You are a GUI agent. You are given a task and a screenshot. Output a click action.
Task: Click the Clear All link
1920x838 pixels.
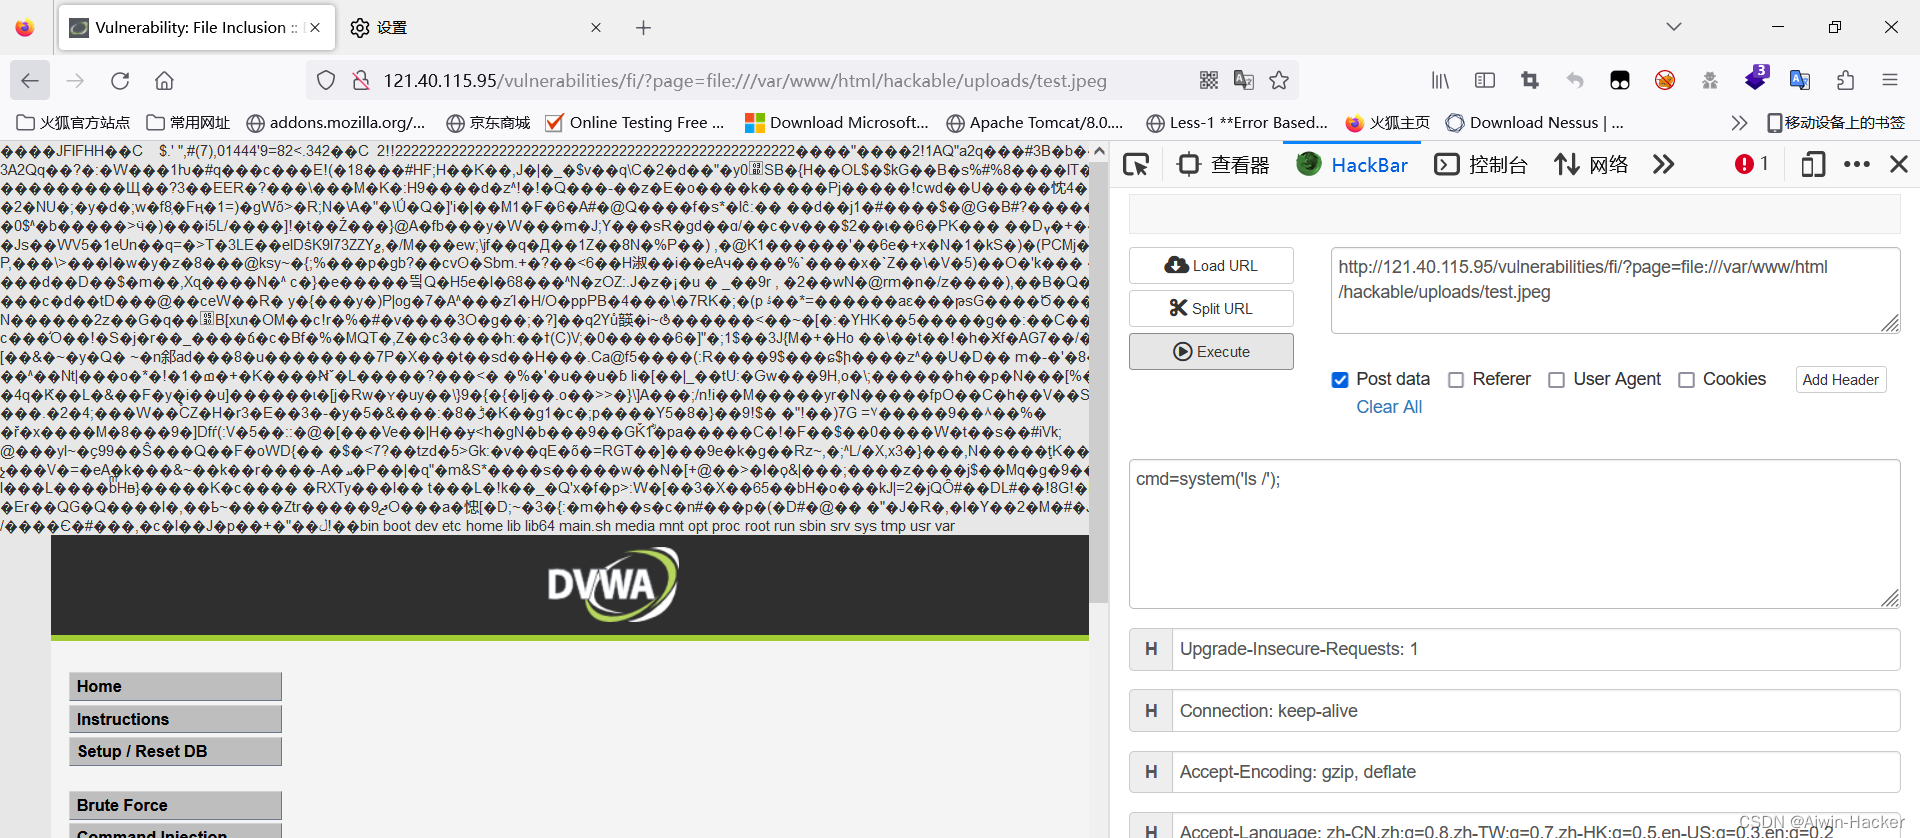1388,407
